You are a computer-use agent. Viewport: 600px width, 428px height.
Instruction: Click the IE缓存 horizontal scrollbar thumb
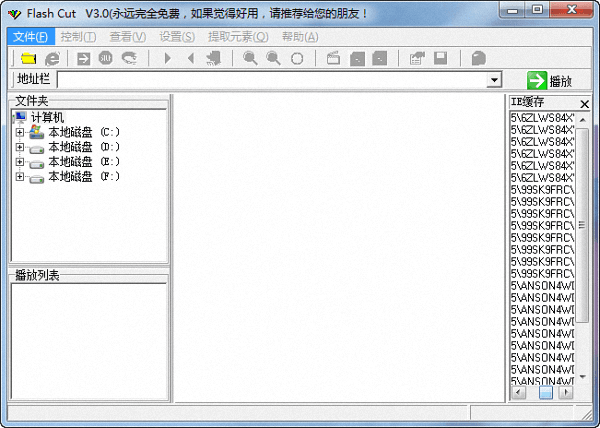546,392
